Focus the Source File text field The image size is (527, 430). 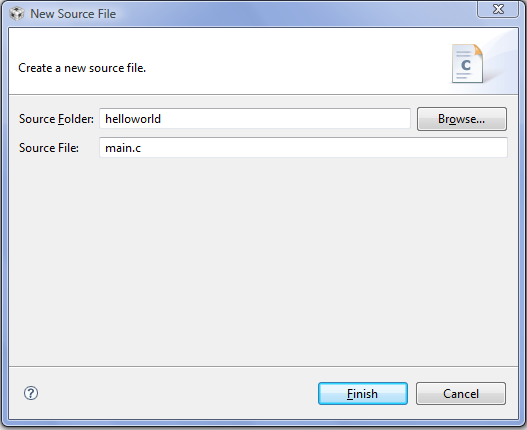point(303,147)
